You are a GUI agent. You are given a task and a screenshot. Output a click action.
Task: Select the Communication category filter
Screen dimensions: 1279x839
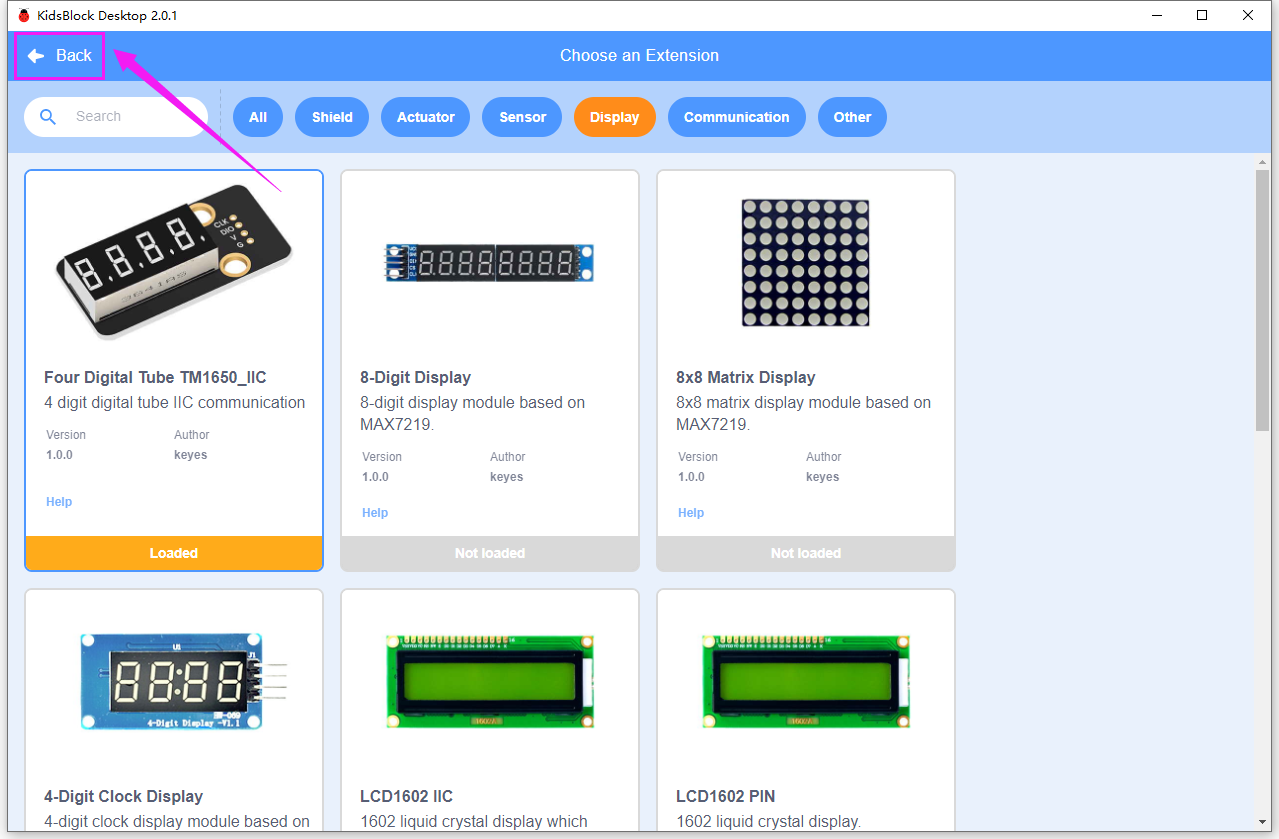737,117
